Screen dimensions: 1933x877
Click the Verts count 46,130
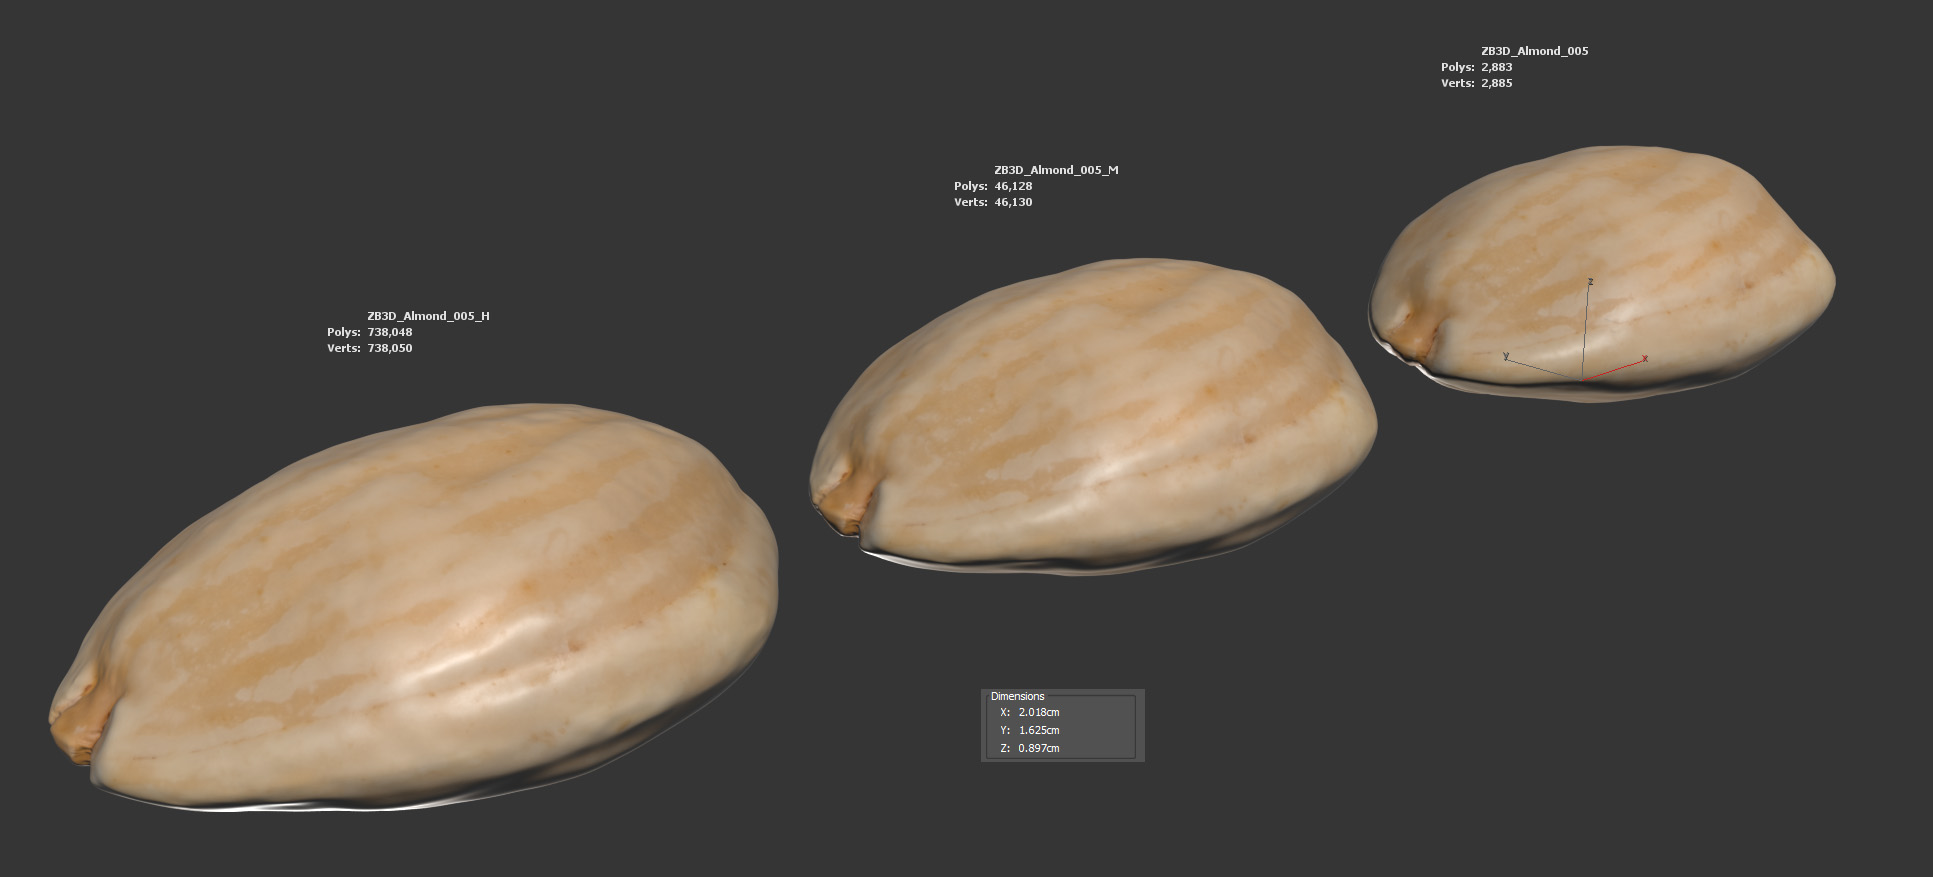(1013, 202)
